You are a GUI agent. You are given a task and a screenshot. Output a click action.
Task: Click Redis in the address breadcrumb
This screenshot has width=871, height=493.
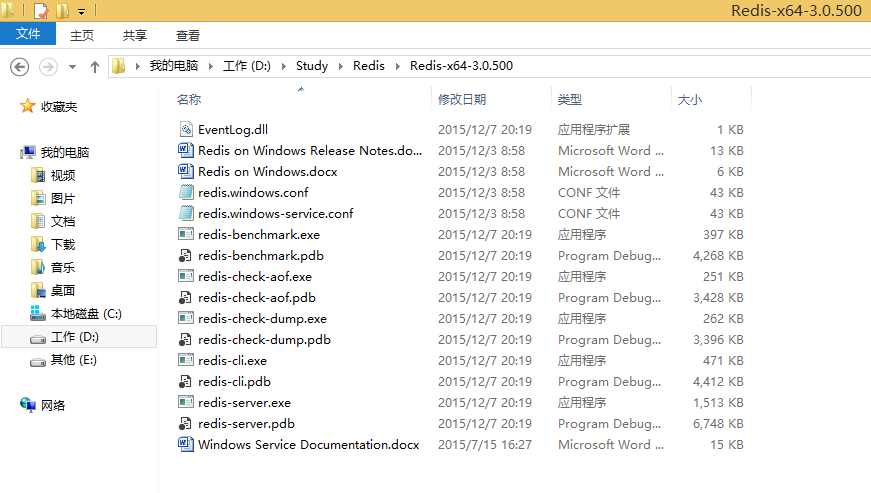(369, 66)
